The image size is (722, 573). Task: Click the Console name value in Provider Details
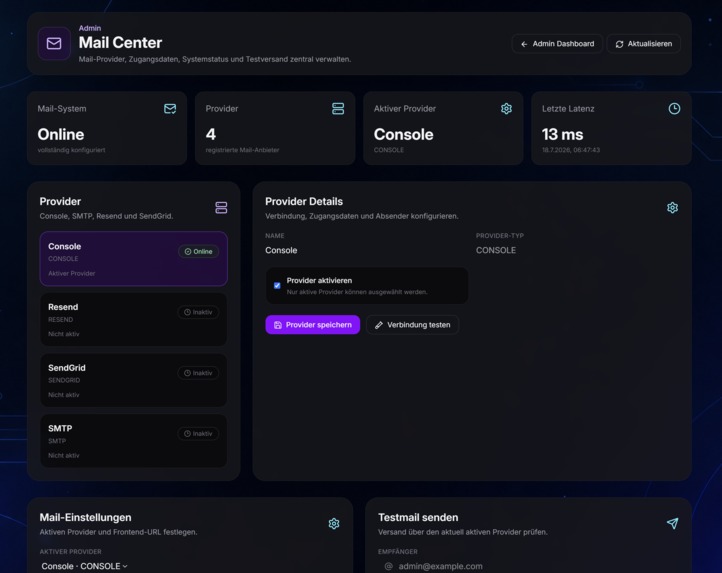click(281, 250)
